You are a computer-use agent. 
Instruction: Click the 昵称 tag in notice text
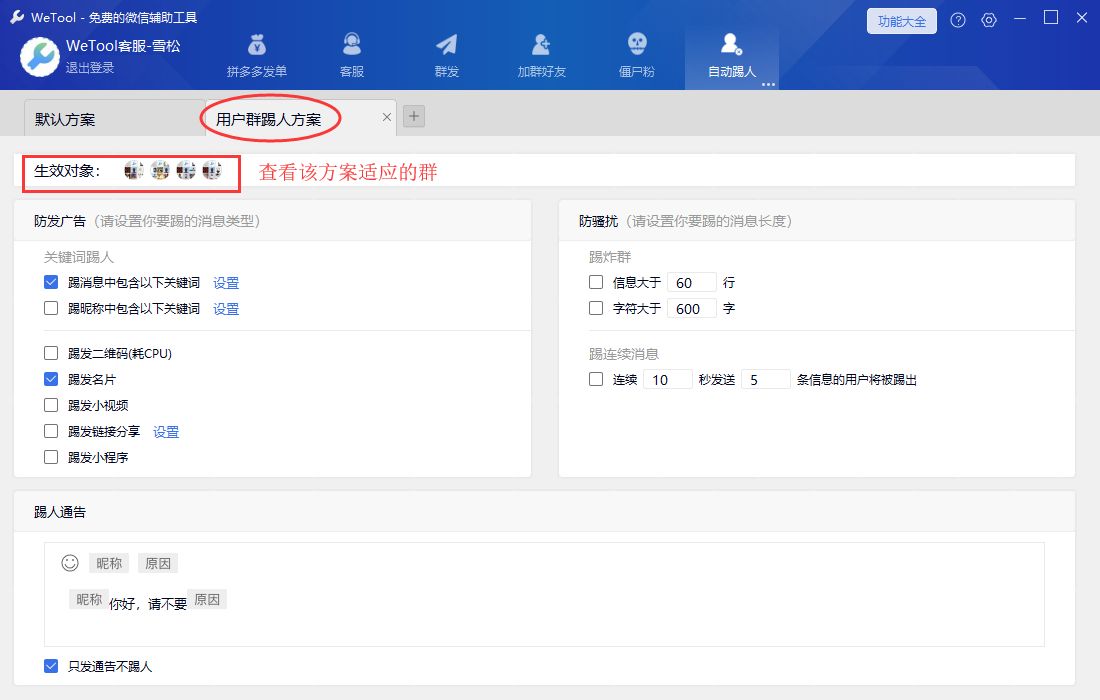[x=89, y=600]
